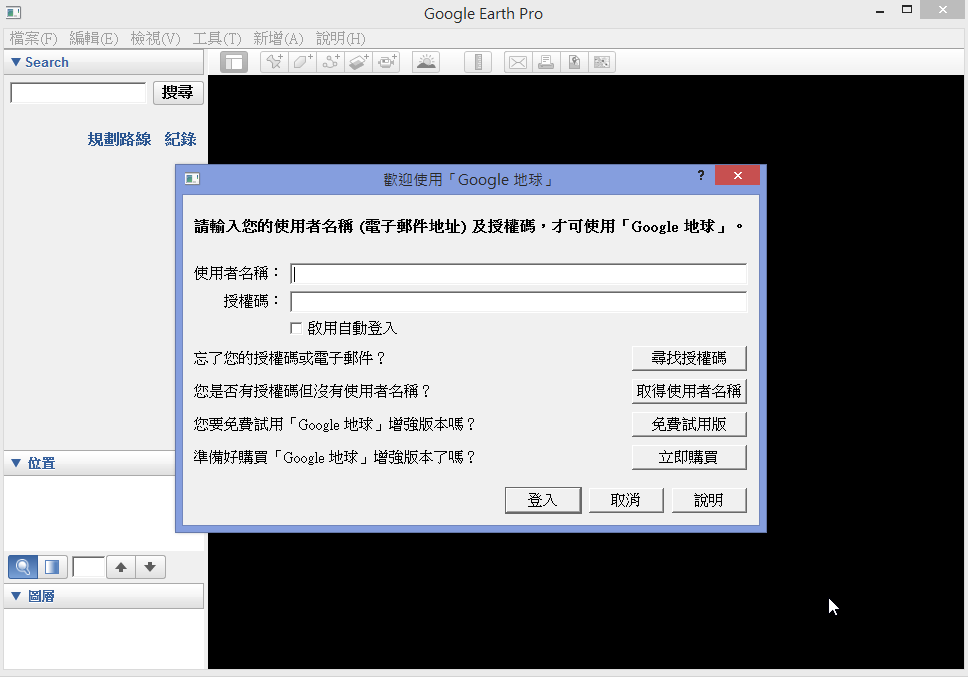
Task: Open the 工具(T) menu
Action: (217, 39)
